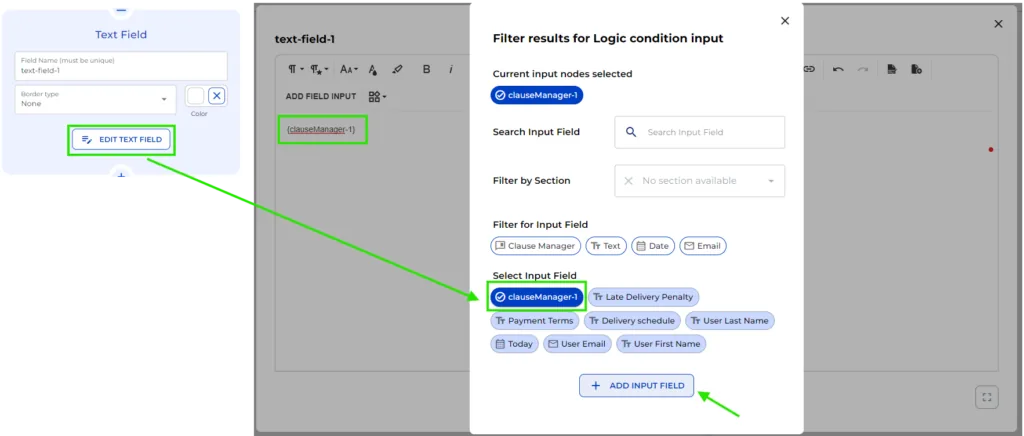1024x436 pixels.
Task: Click the EDIT TEXT FIELD button
Action: point(121,140)
